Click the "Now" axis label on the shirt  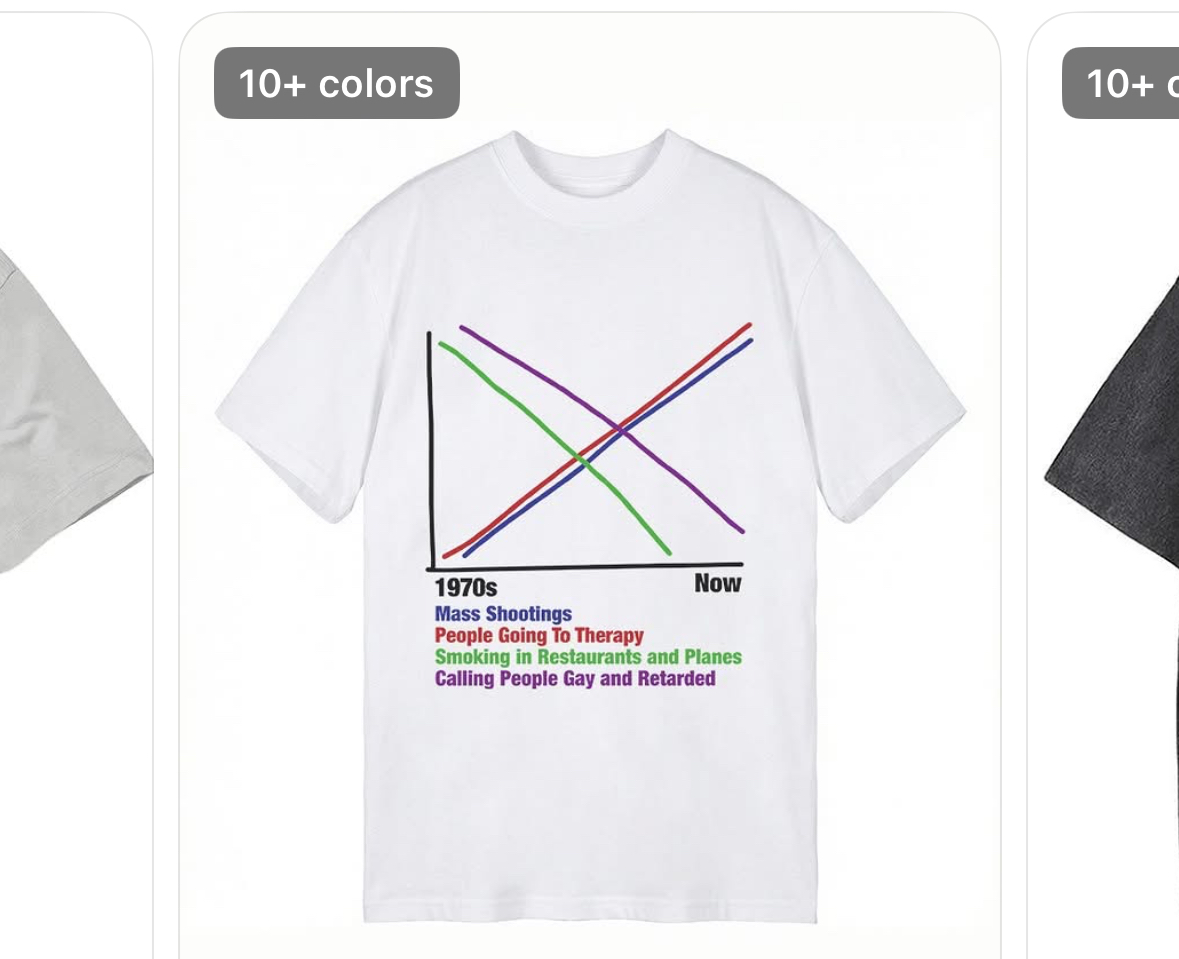point(717,583)
